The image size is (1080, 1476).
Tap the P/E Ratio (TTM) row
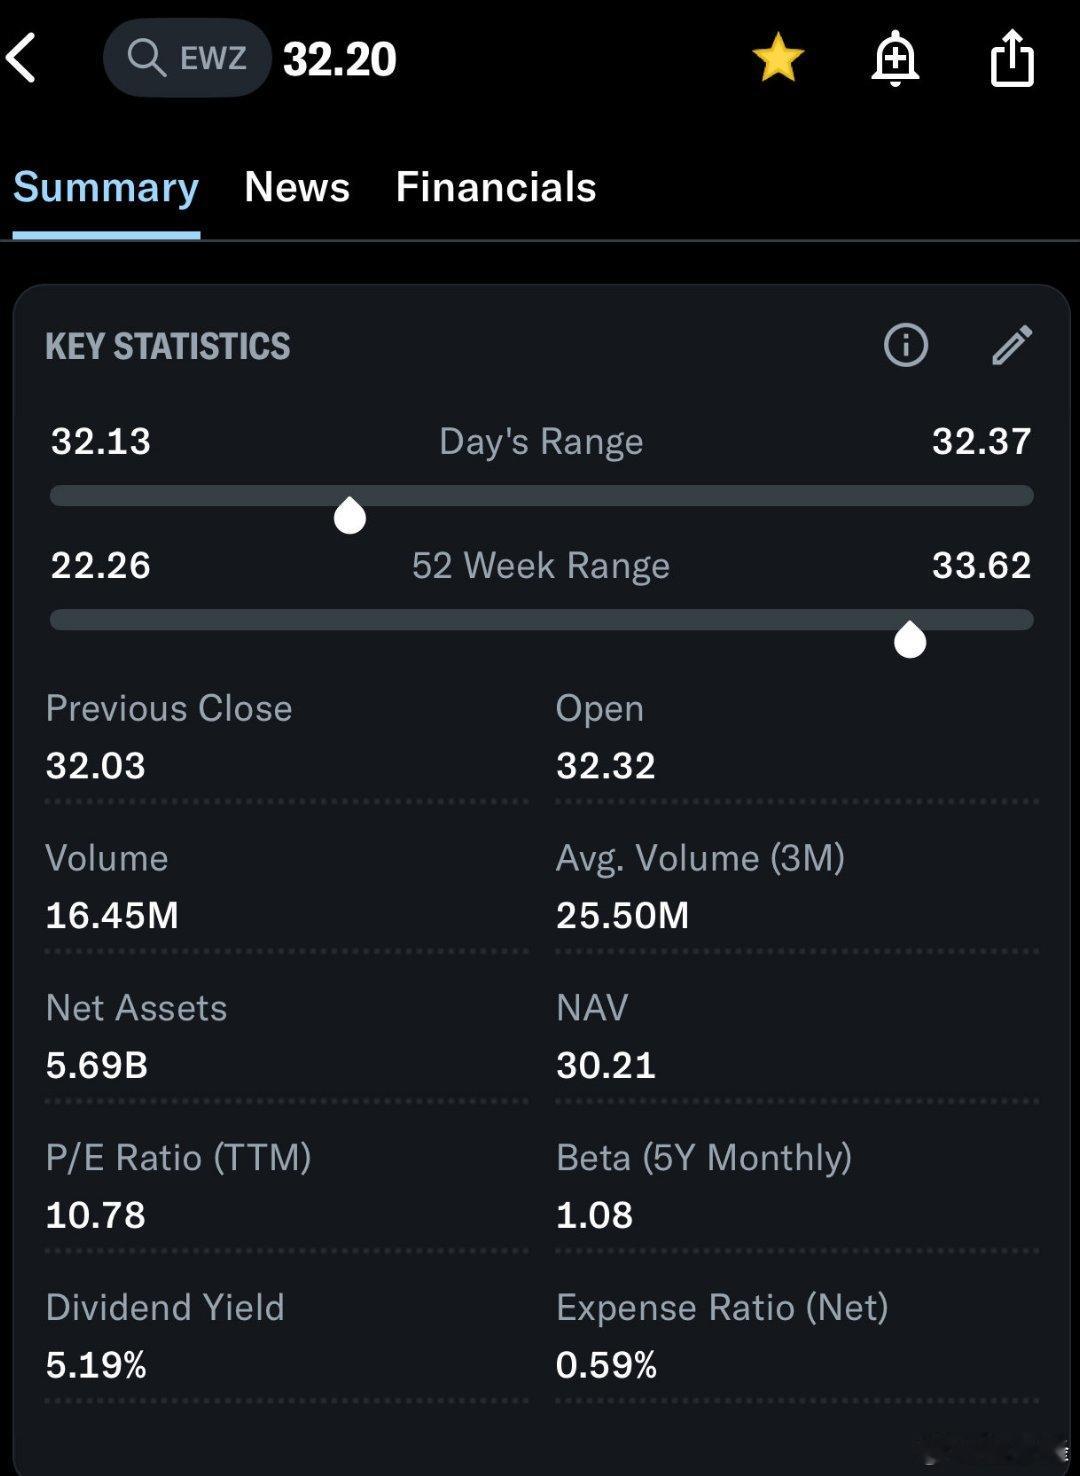coord(178,1186)
